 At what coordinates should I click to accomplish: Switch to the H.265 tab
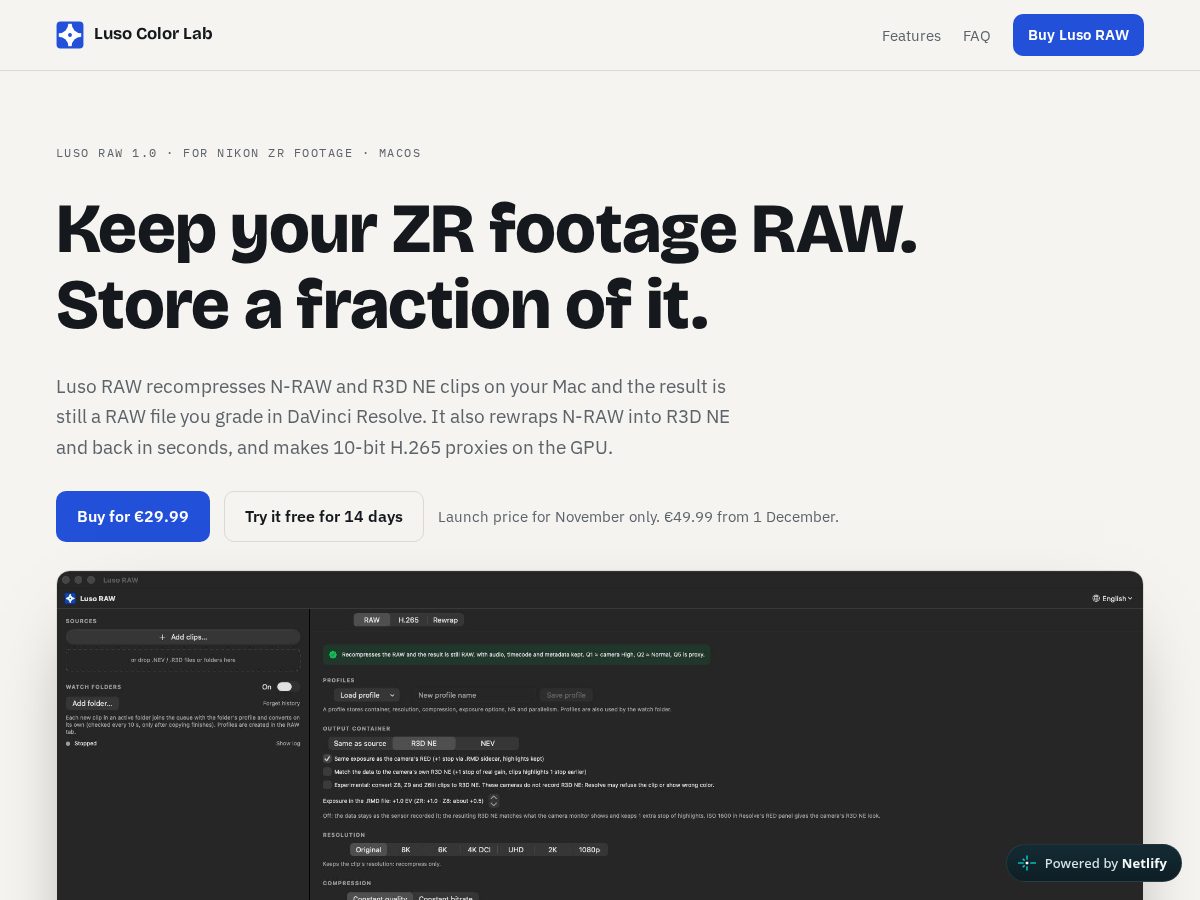click(x=409, y=620)
